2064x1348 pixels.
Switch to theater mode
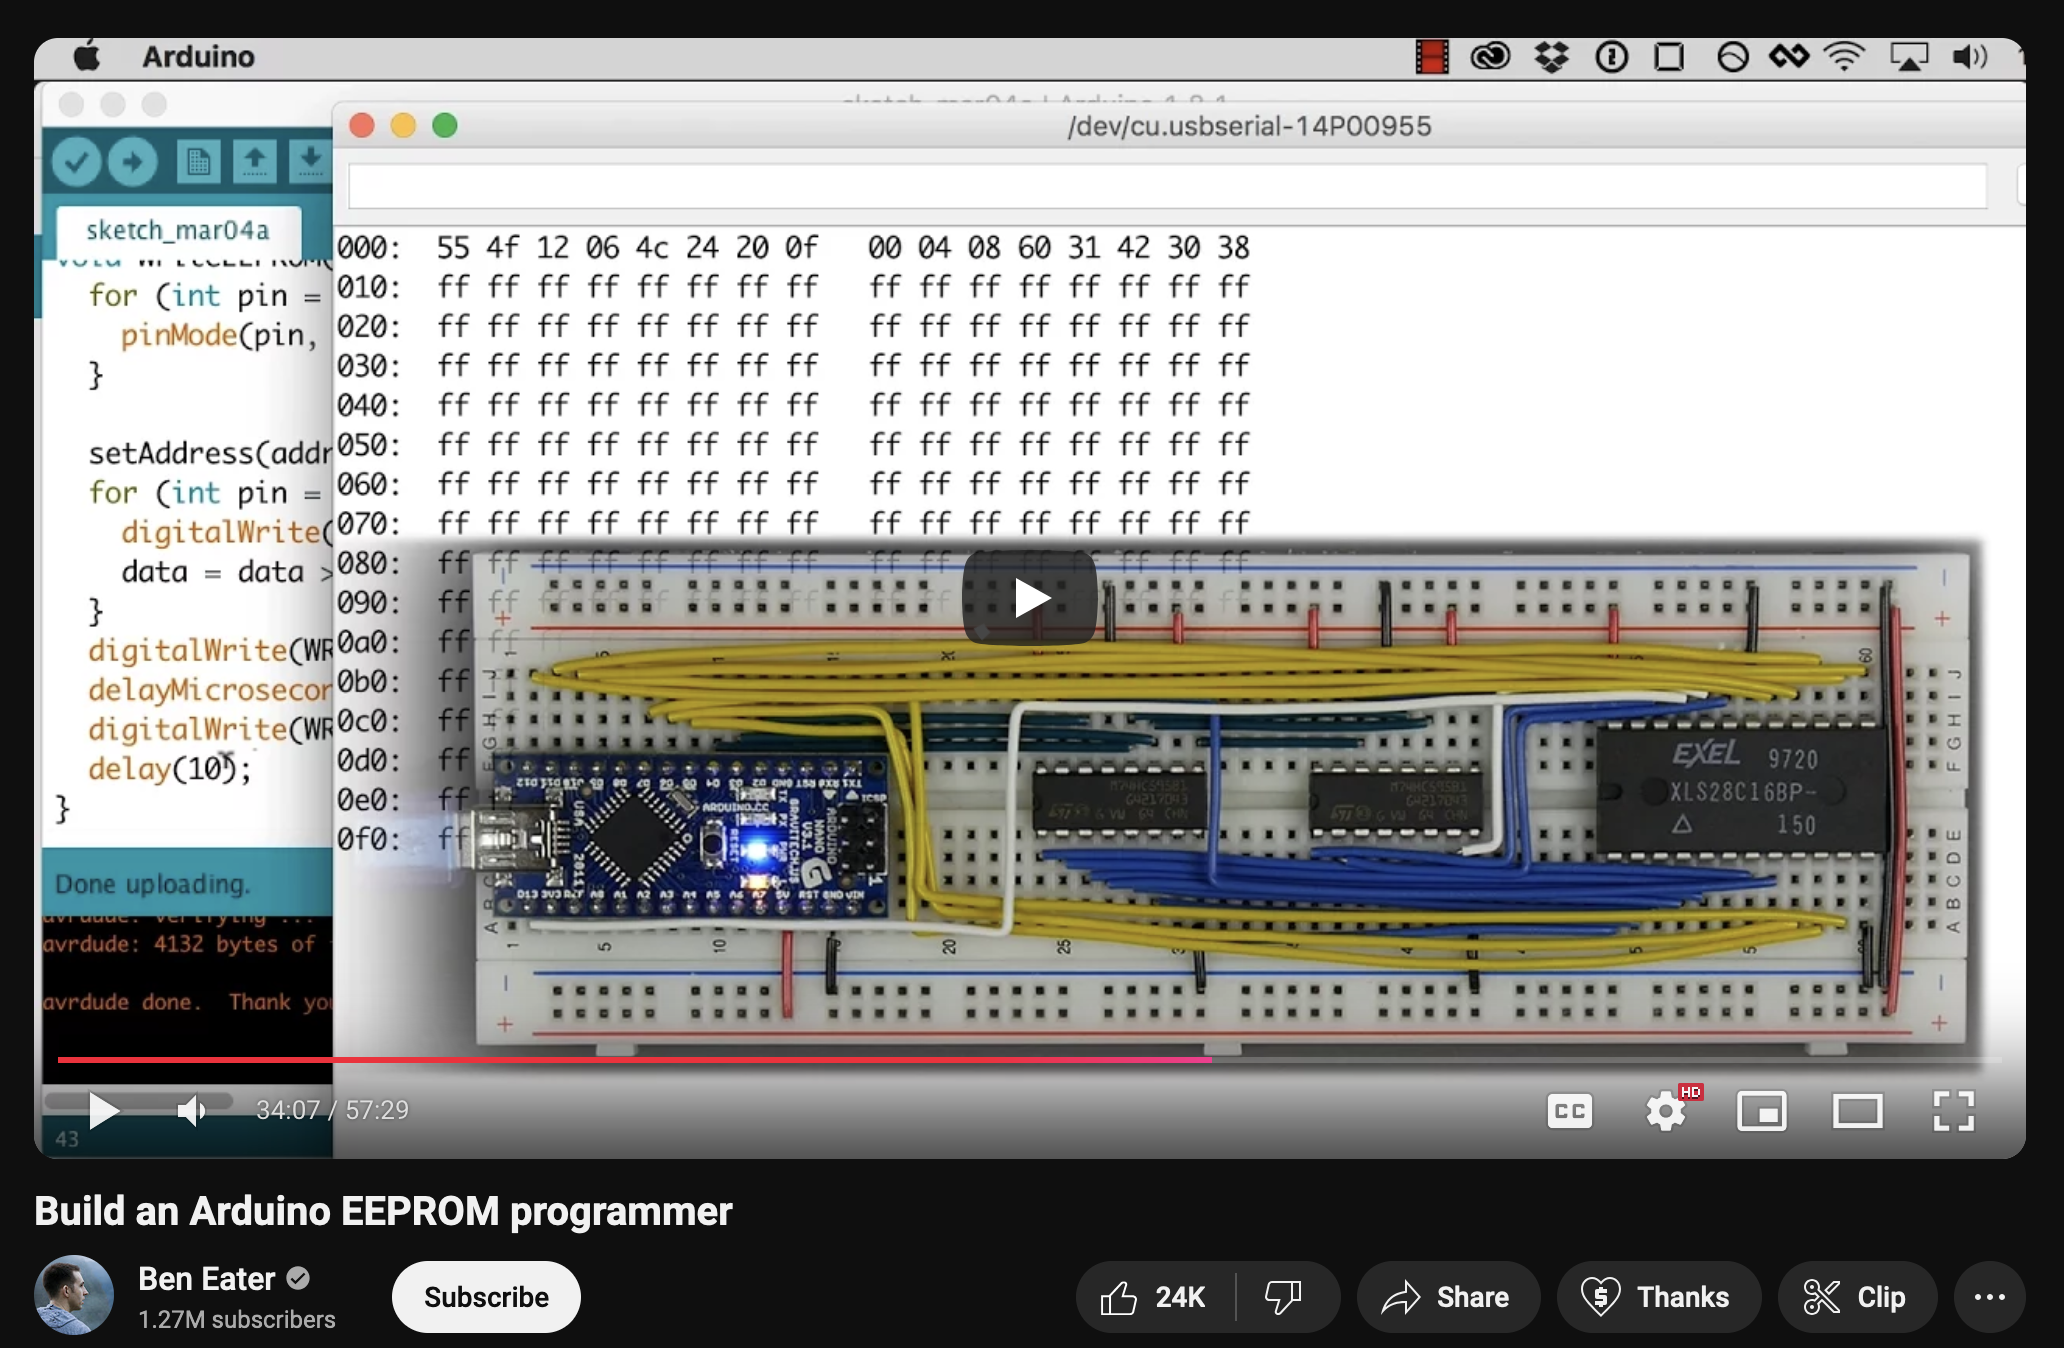click(1858, 1110)
